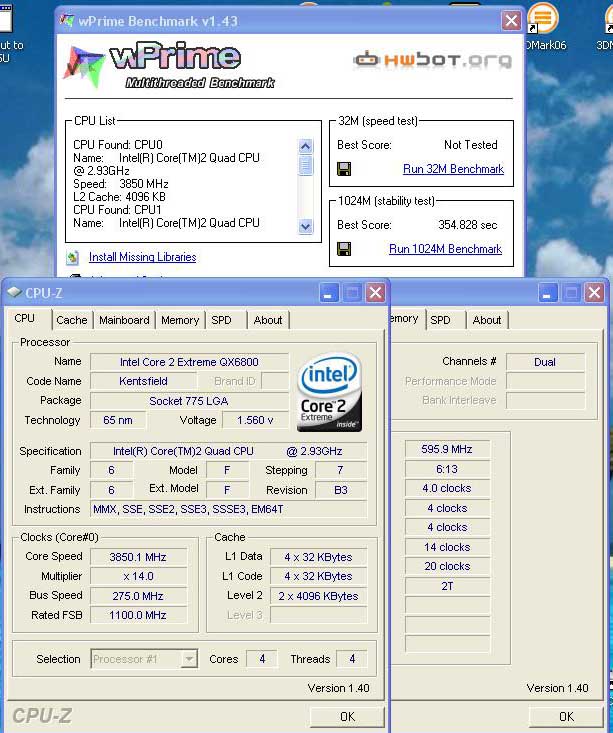Click the Voltage value 1.560 v
This screenshot has height=733, width=613.
tap(255, 420)
